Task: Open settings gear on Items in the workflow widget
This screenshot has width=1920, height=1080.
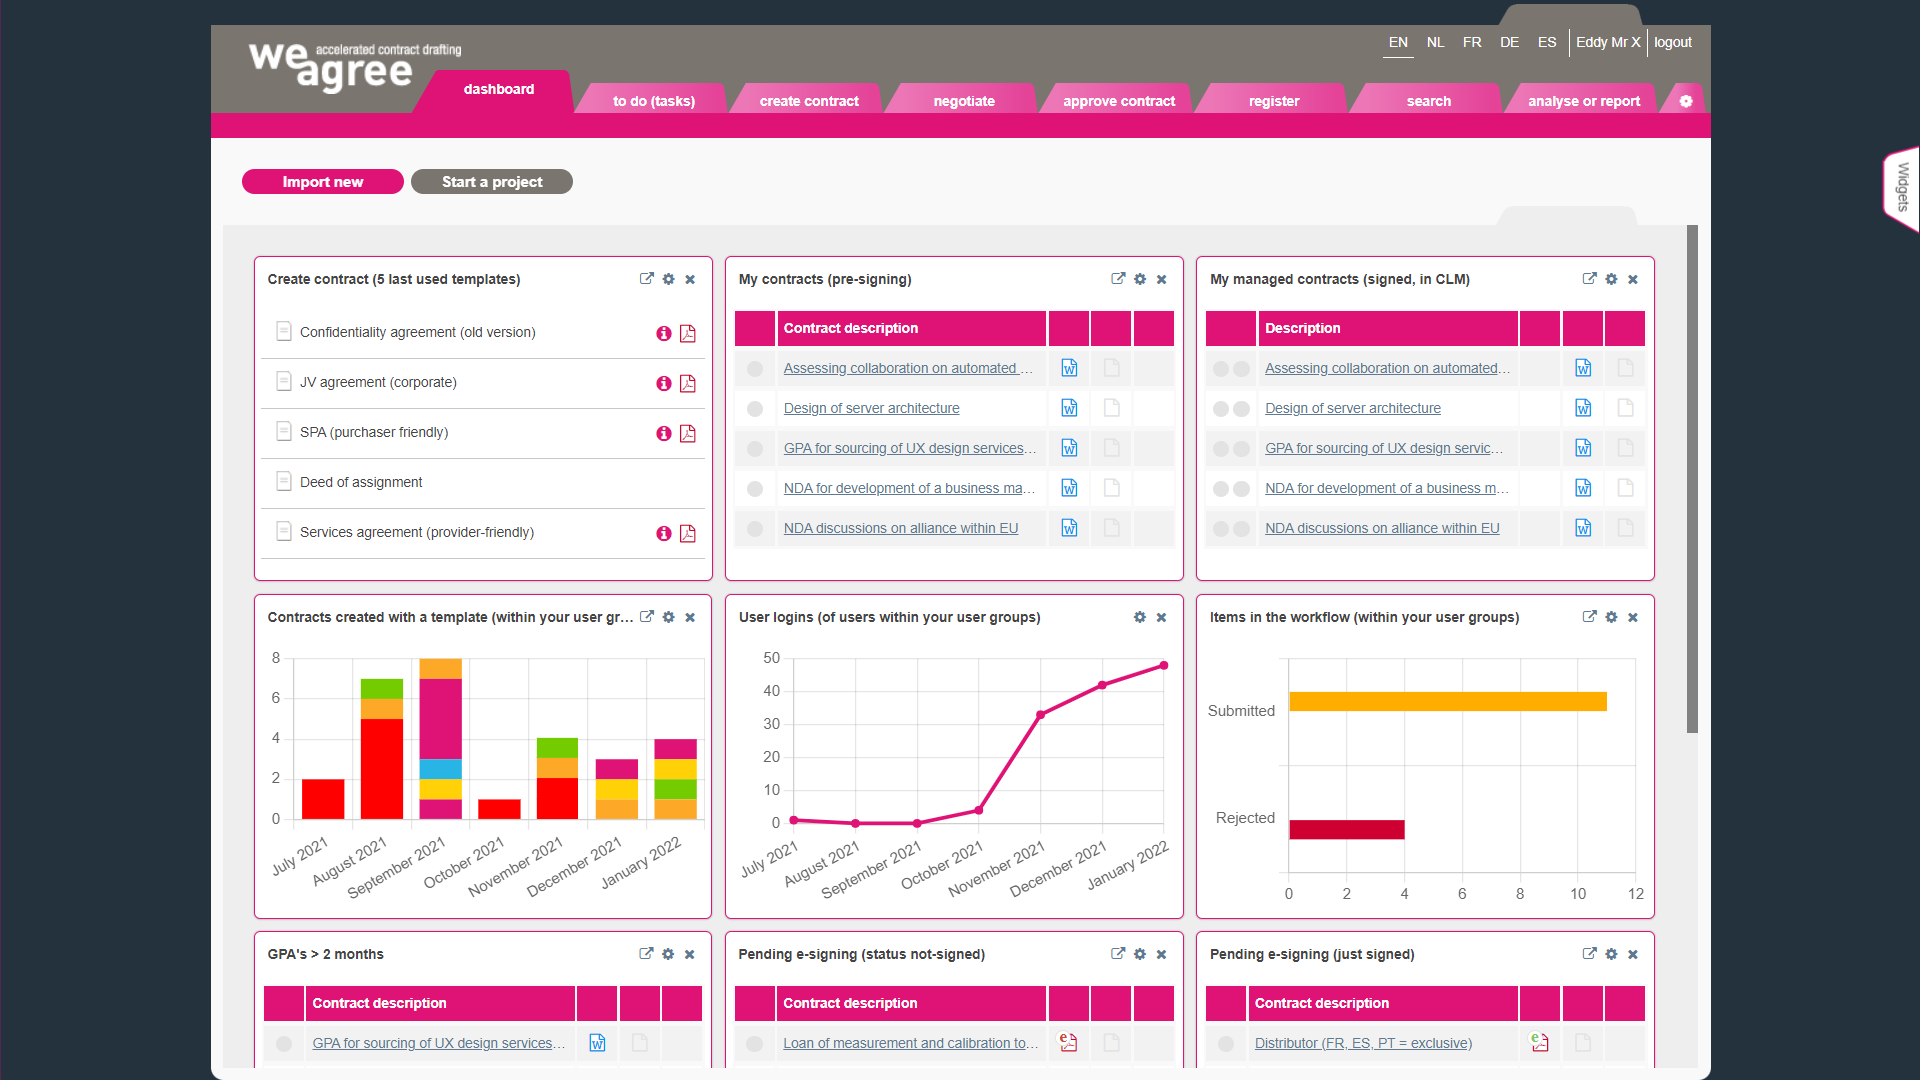Action: [1611, 617]
